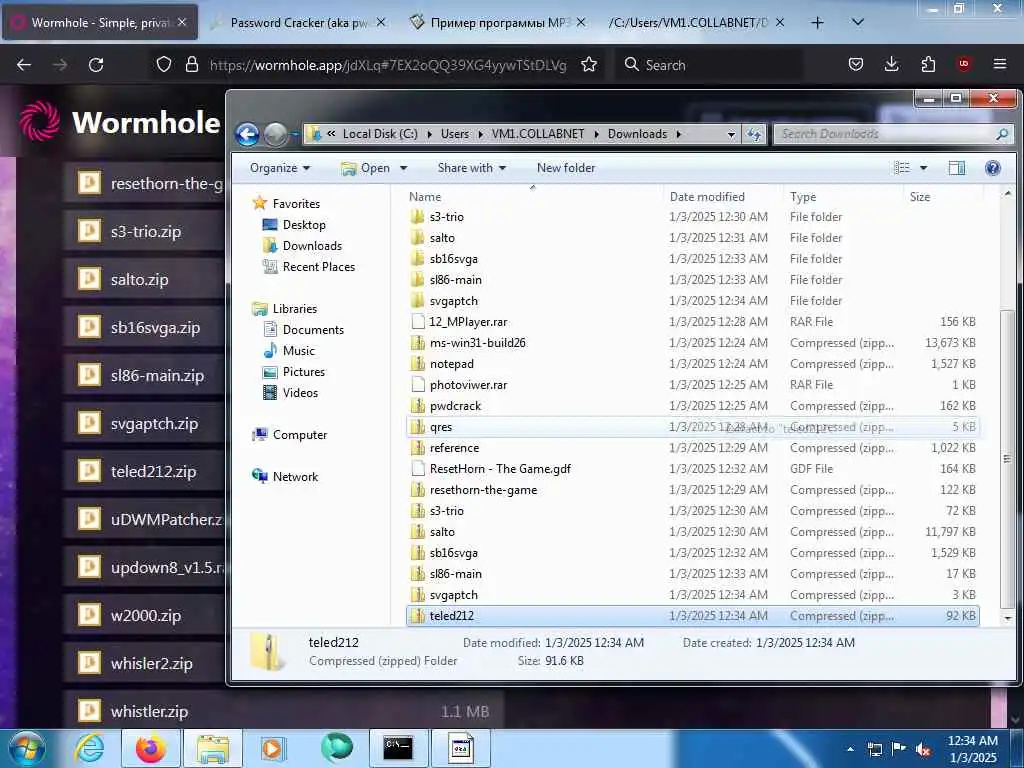Open Recent Places in navigation pane
This screenshot has width=1024, height=768.
click(x=319, y=266)
